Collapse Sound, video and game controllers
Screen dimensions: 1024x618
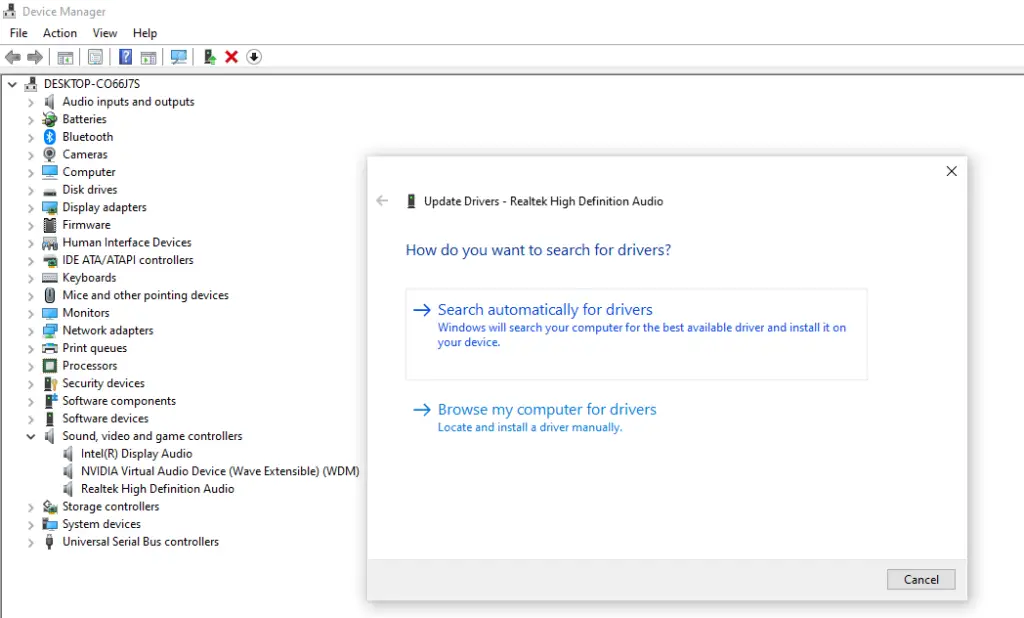pyautogui.click(x=31, y=436)
